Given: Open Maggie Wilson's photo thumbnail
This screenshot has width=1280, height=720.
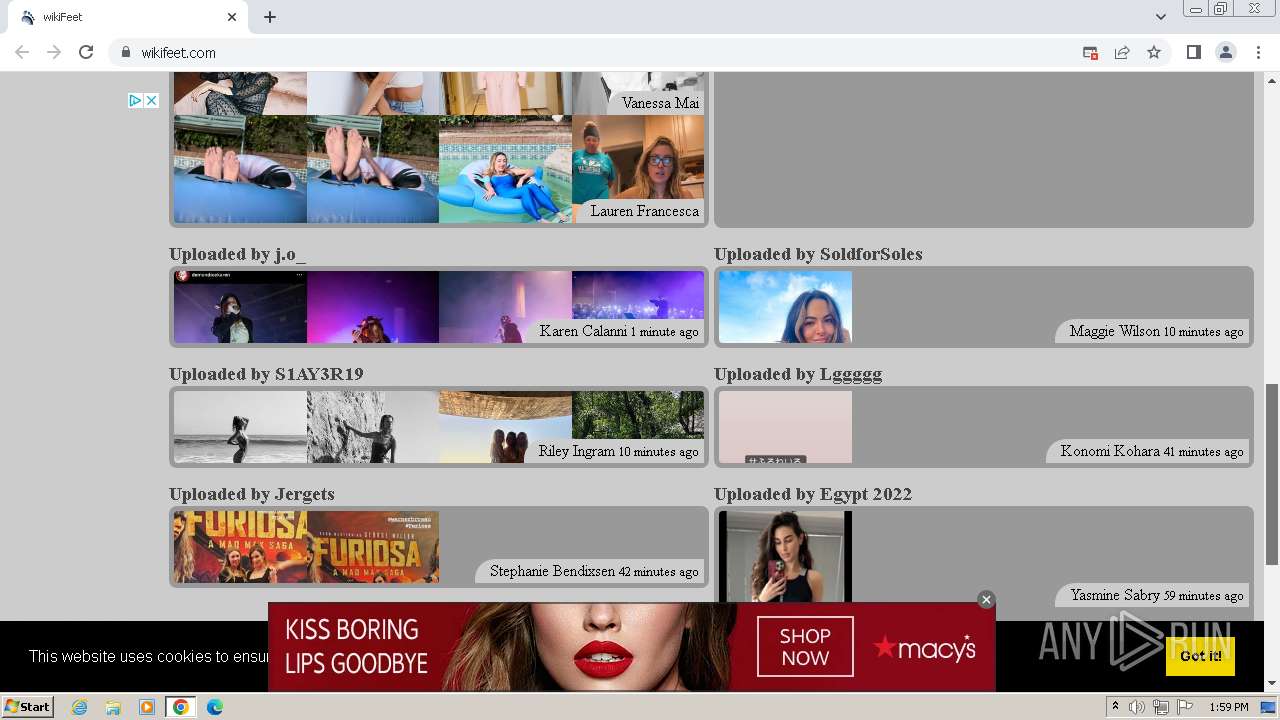Looking at the screenshot, I should (785, 307).
